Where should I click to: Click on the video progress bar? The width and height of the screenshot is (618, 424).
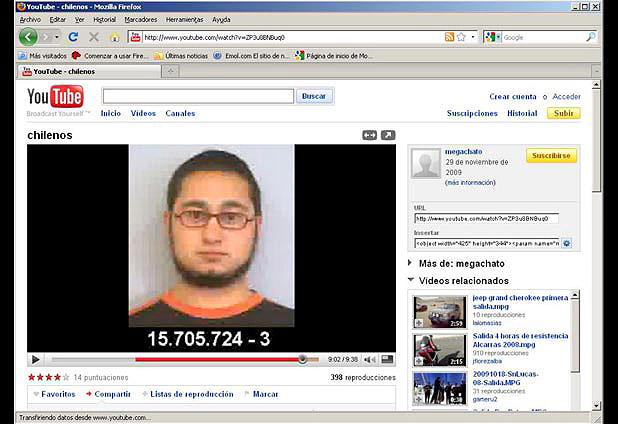point(180,359)
